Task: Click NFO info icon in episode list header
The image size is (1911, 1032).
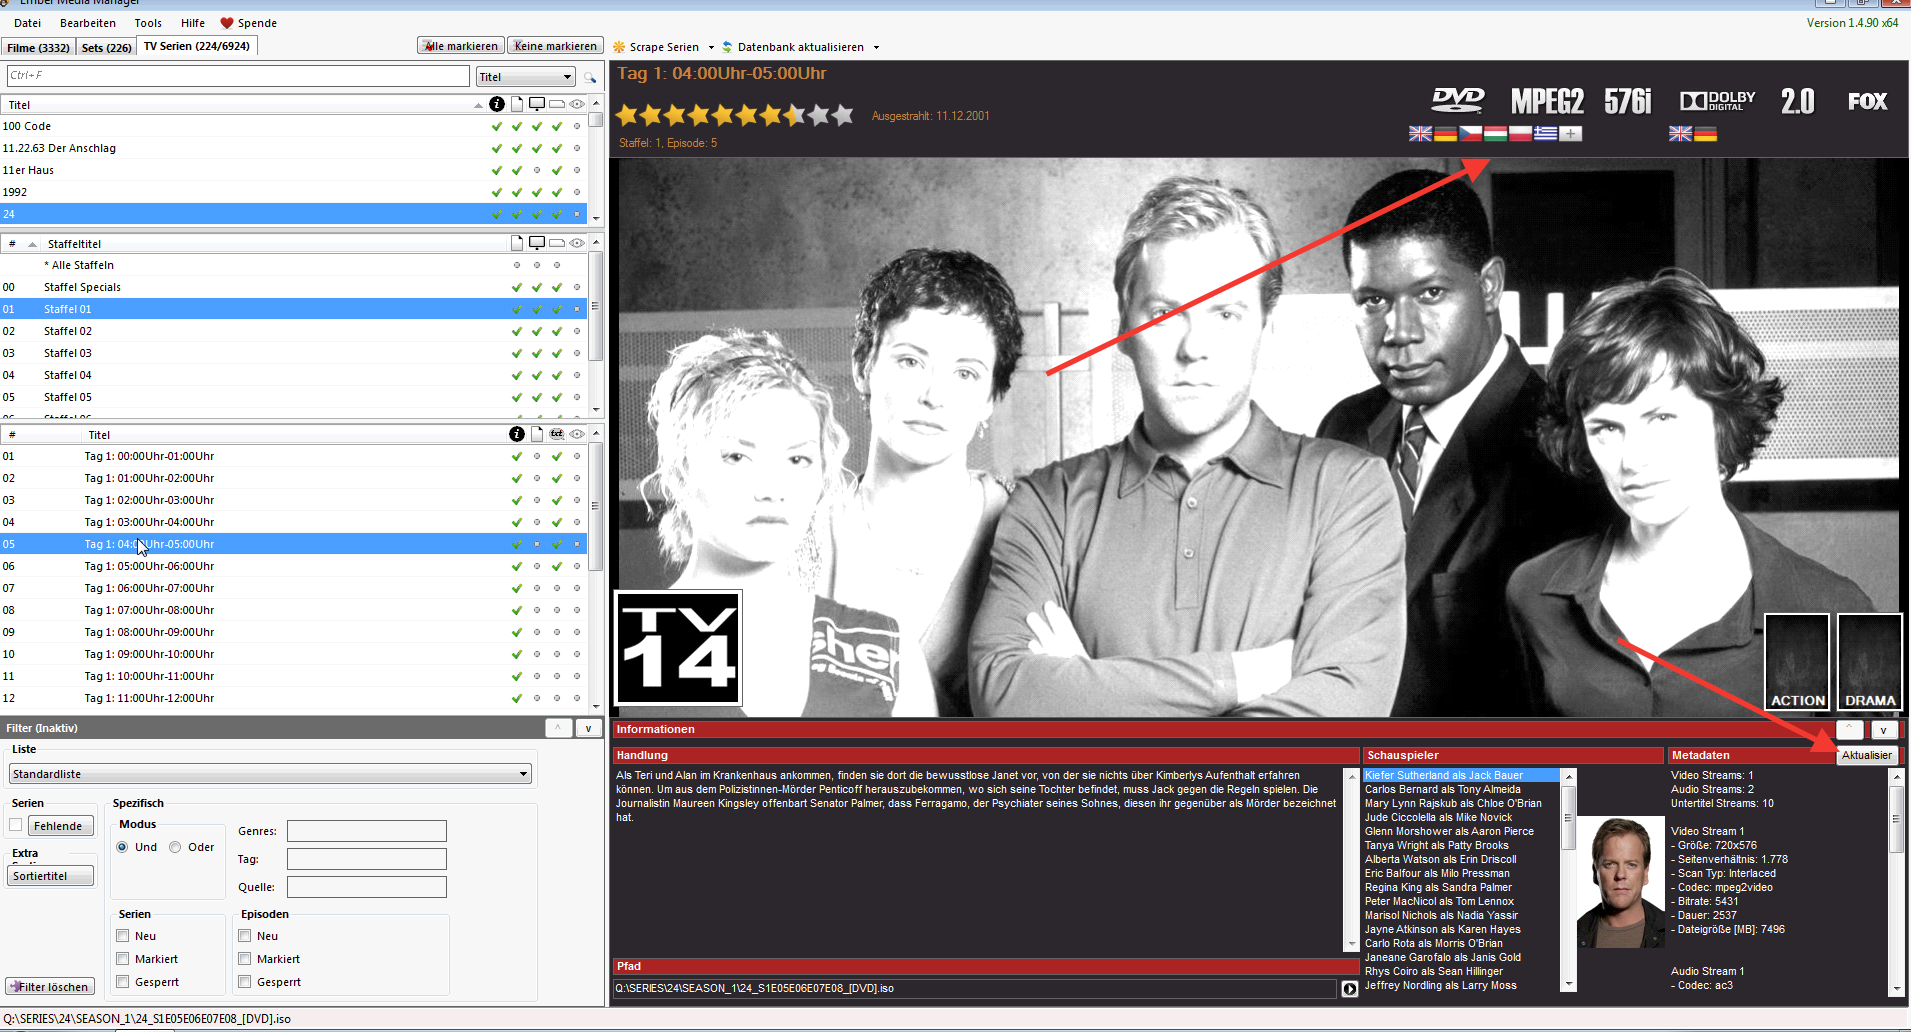Action: tap(517, 434)
